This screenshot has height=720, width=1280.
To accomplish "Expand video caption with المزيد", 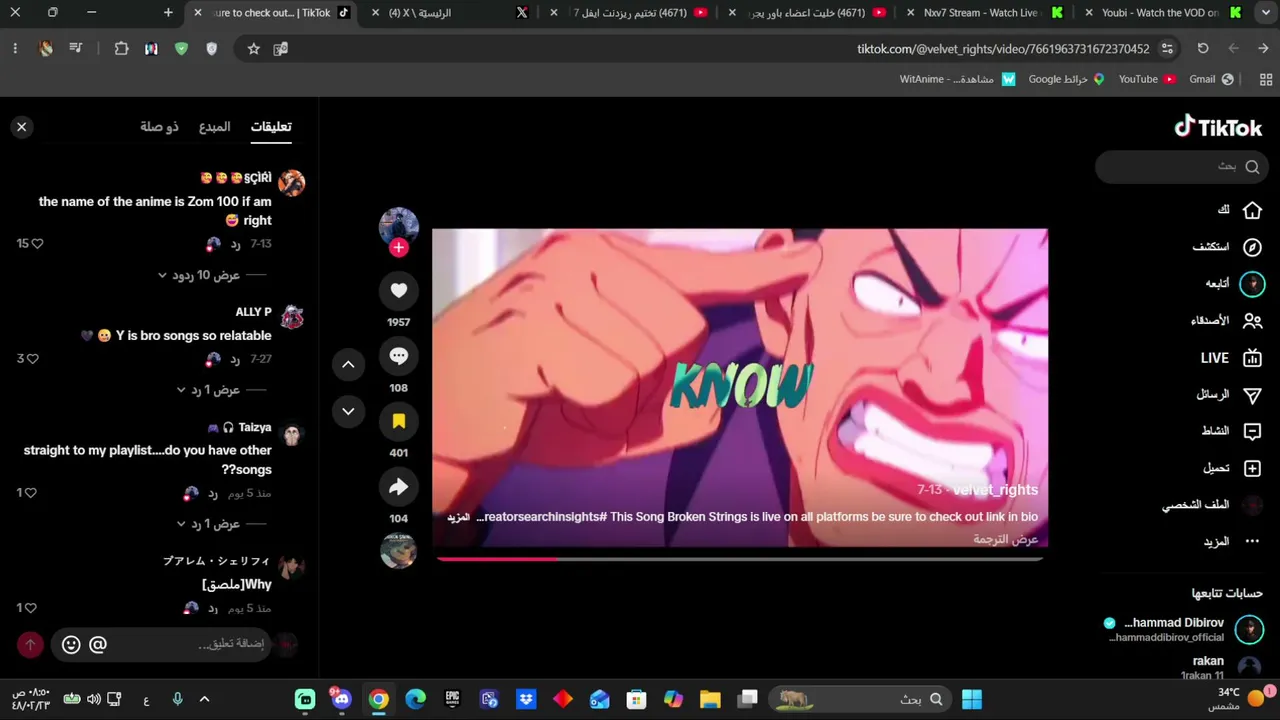I will pos(458,517).
